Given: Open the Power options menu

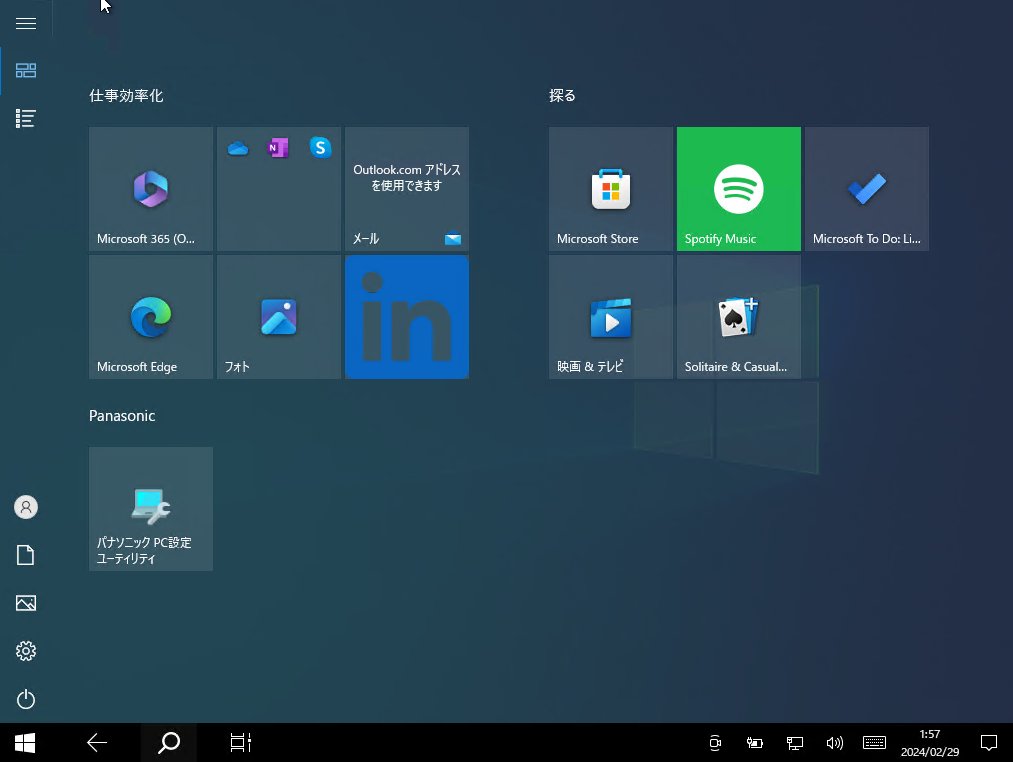Looking at the screenshot, I should [26, 699].
